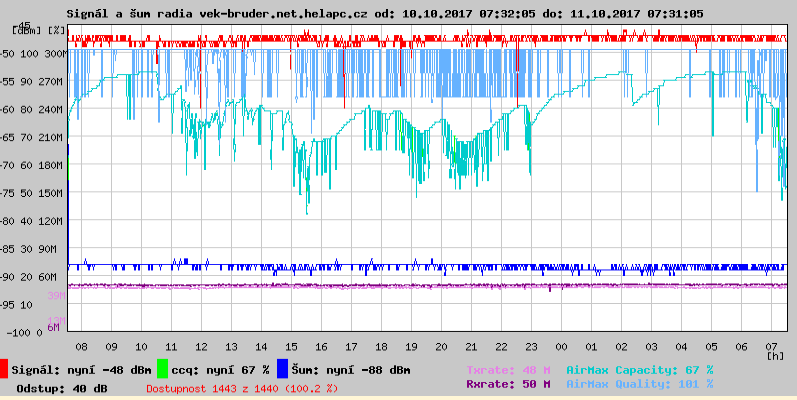Click the '03' hour label on time axis
The height and width of the screenshot is (400, 797).
651,347
